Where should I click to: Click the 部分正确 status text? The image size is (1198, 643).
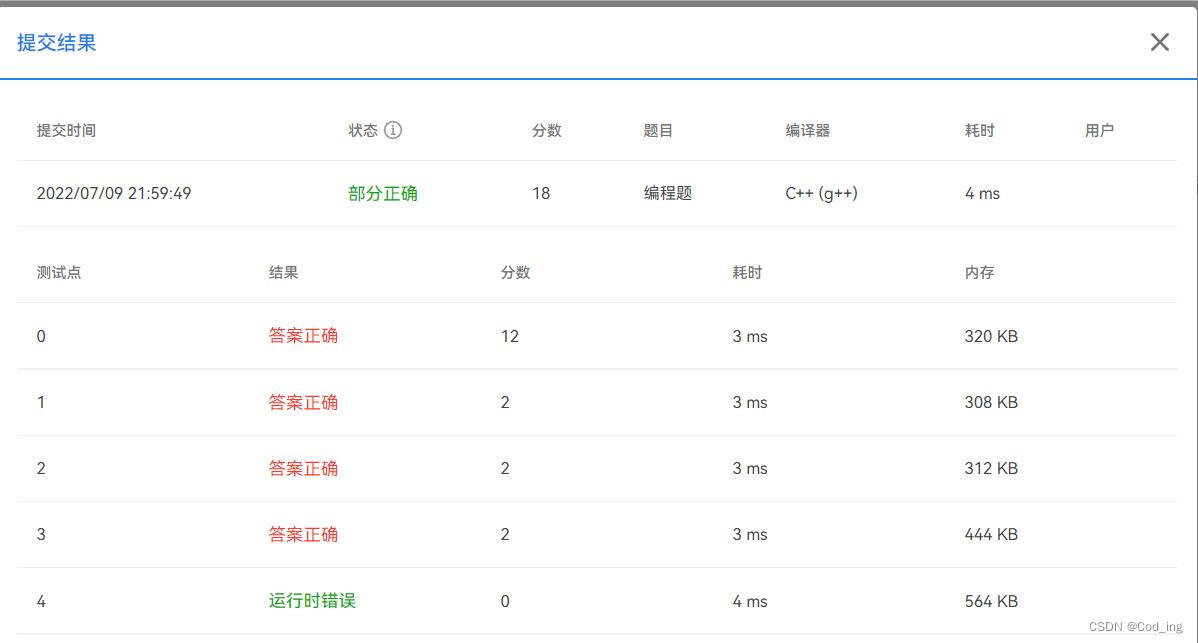[x=383, y=193]
